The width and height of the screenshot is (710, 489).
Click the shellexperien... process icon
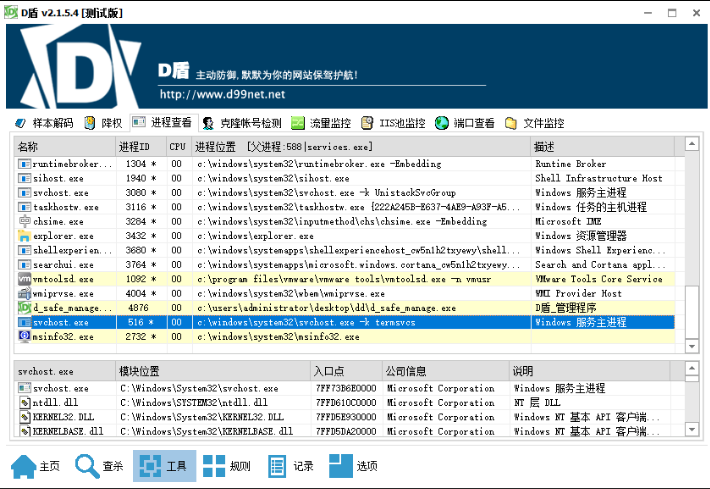click(x=24, y=250)
